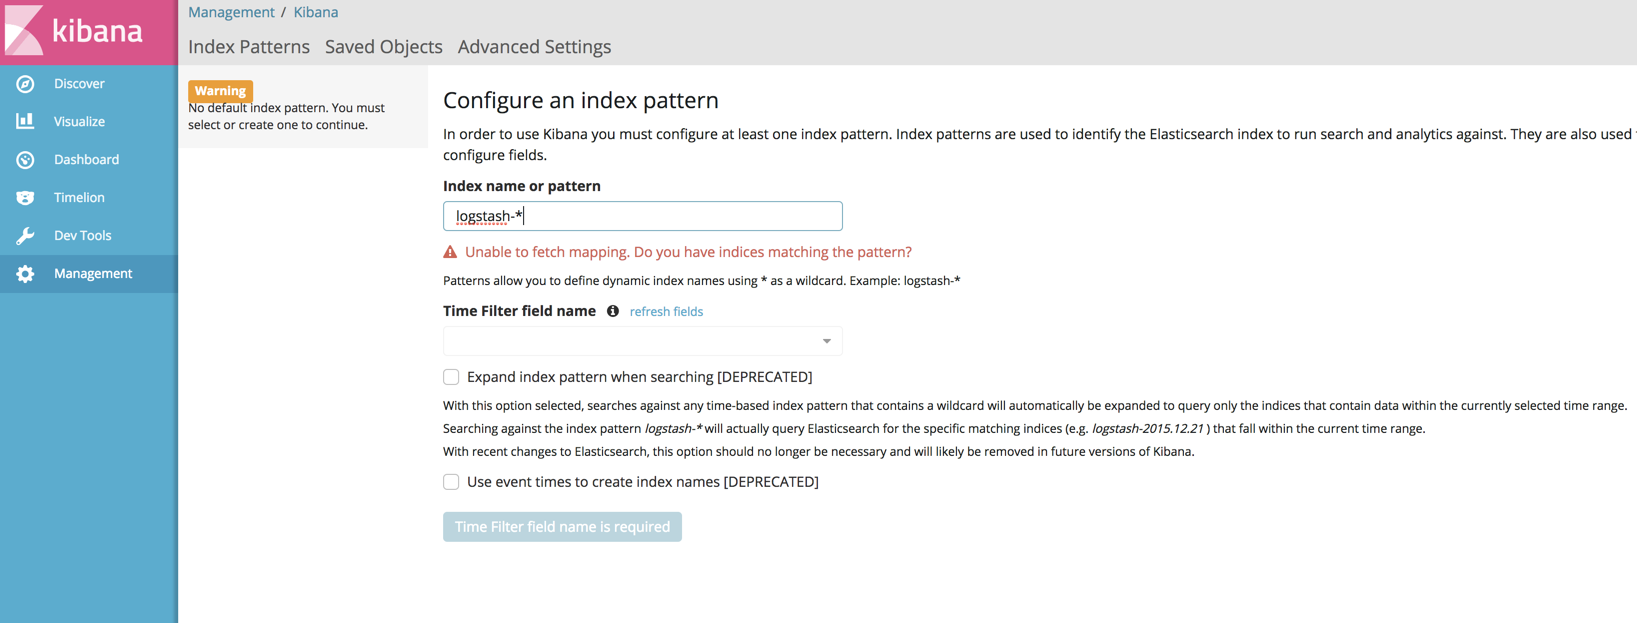Click the Unable to fetch mapping error text
1637x623 pixels.
688,252
